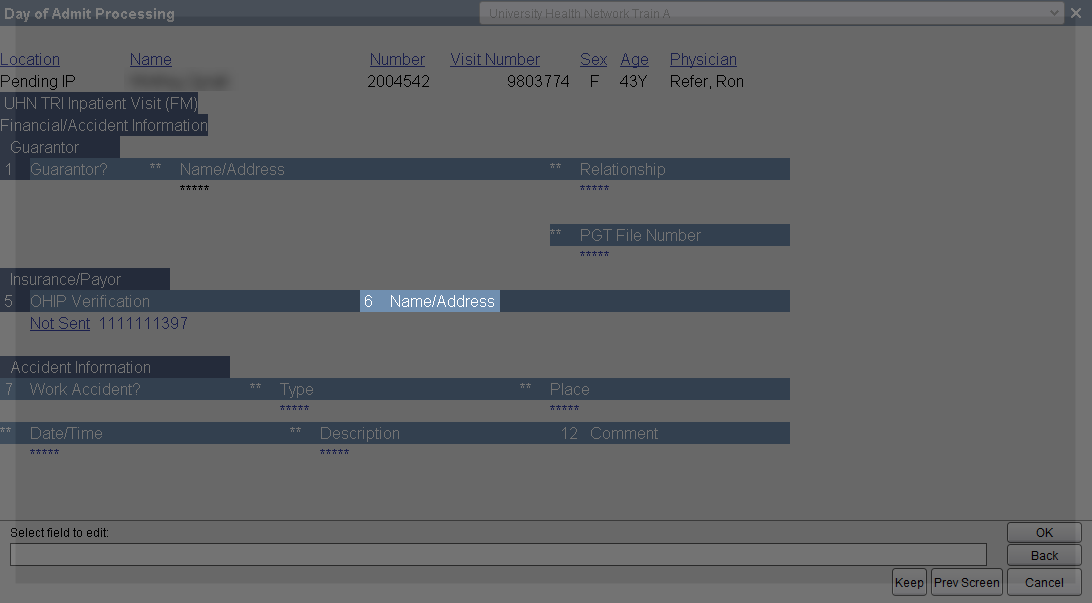1092x603 pixels.
Task: Click the Description field header
Action: click(359, 433)
